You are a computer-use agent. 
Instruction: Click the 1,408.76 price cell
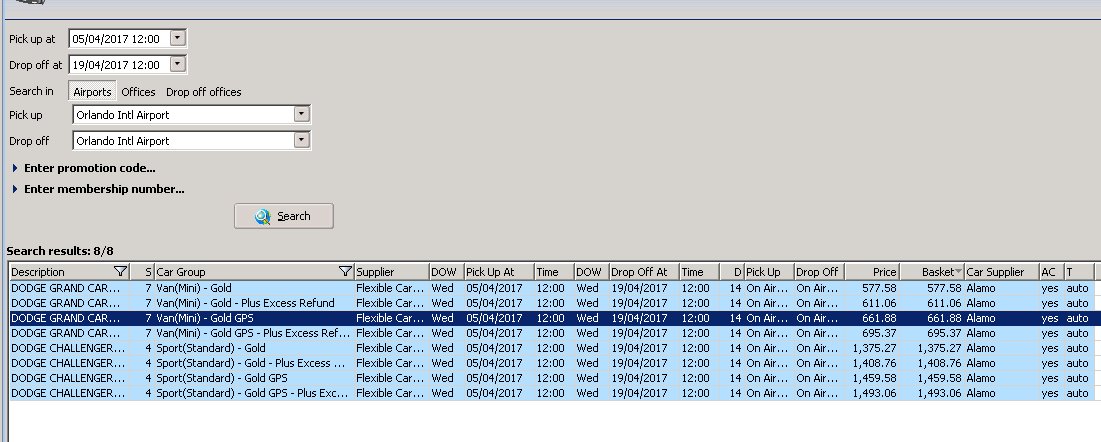click(872, 363)
